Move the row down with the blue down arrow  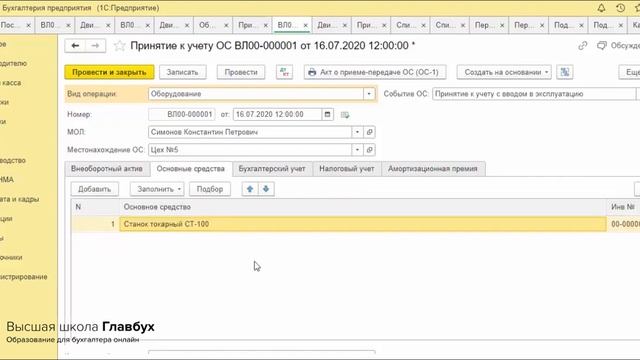coord(266,189)
